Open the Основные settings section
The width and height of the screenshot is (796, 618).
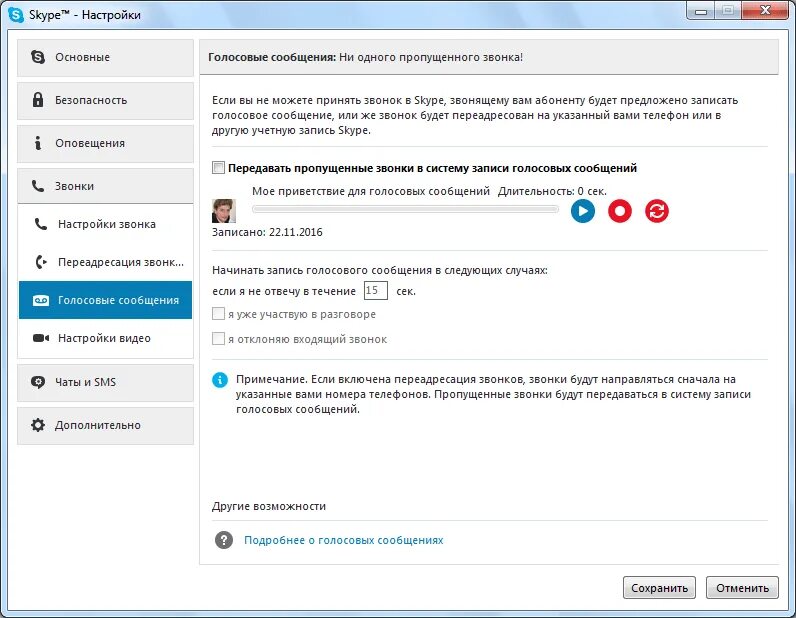point(106,57)
